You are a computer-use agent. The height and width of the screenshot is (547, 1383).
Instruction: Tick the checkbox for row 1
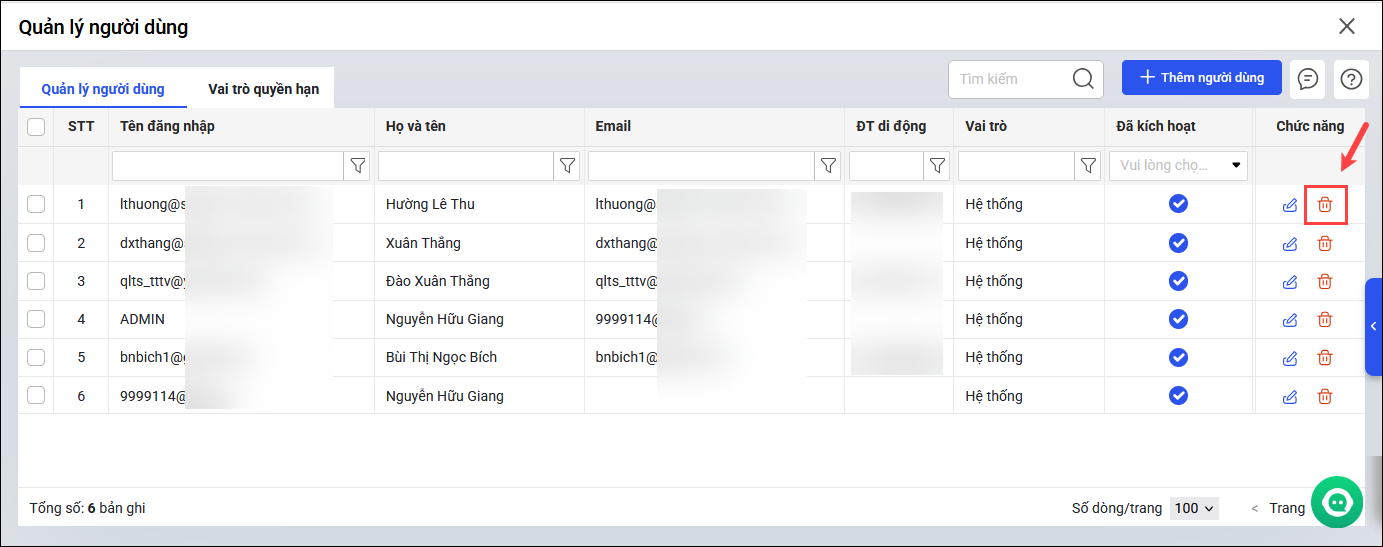click(x=36, y=204)
